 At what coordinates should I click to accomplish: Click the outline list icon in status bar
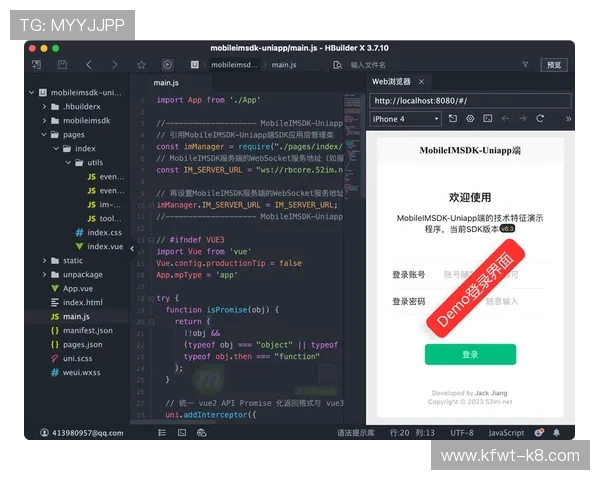162,433
